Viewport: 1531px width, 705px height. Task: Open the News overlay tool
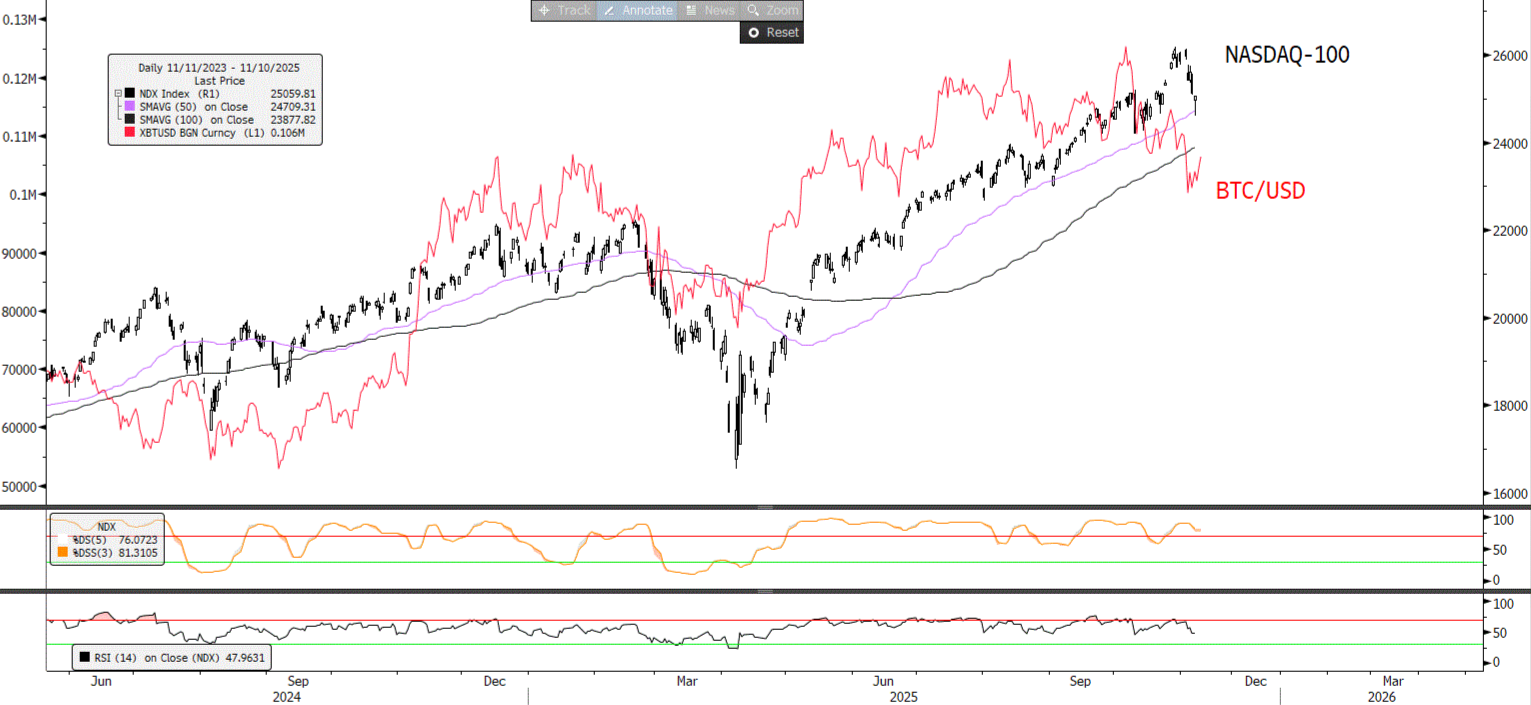click(710, 10)
